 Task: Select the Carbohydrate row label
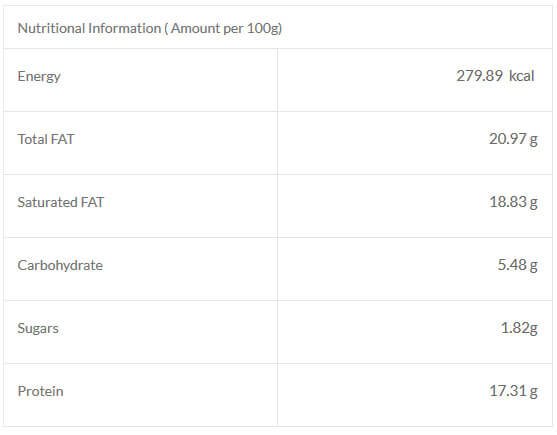click(x=60, y=265)
